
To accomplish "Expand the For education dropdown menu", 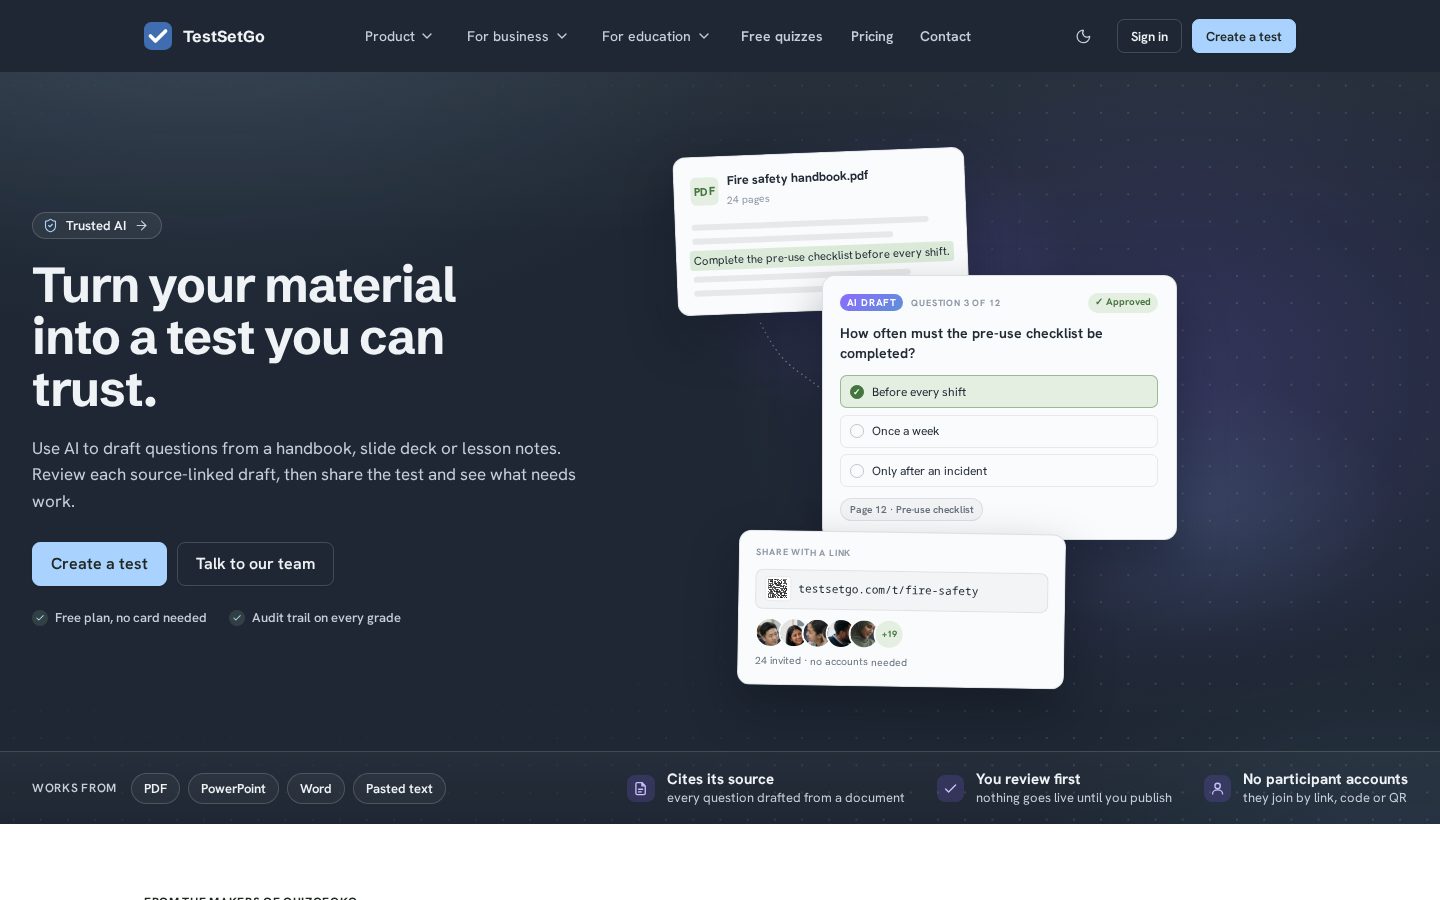I will click(656, 36).
